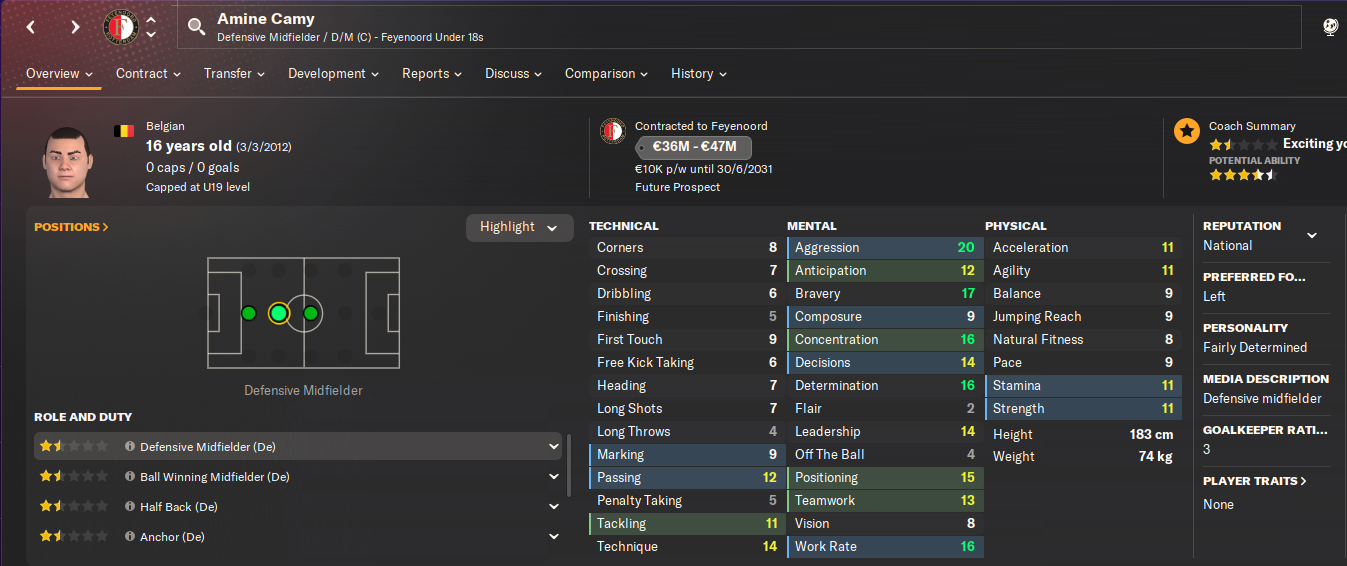Click the POSITIONS heading link

coord(71,227)
